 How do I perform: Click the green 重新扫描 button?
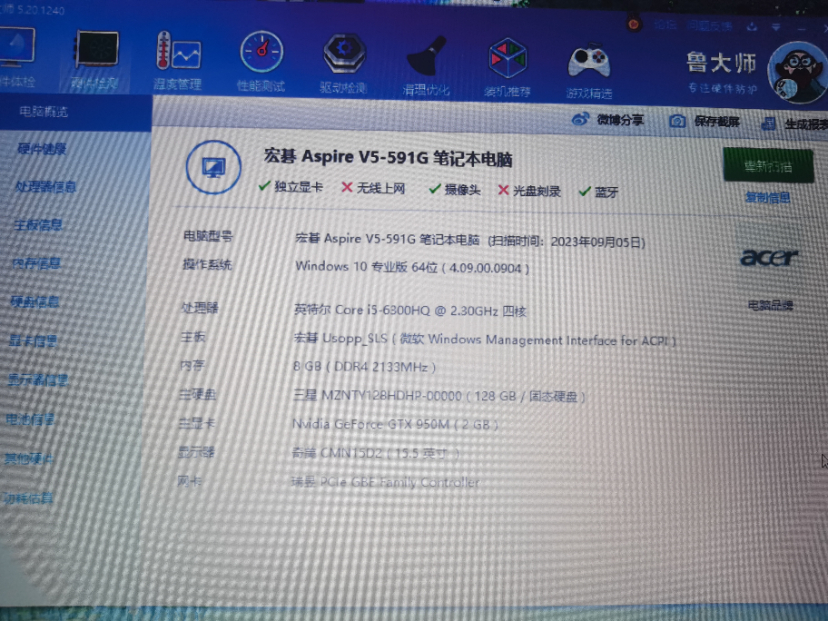pos(768,166)
